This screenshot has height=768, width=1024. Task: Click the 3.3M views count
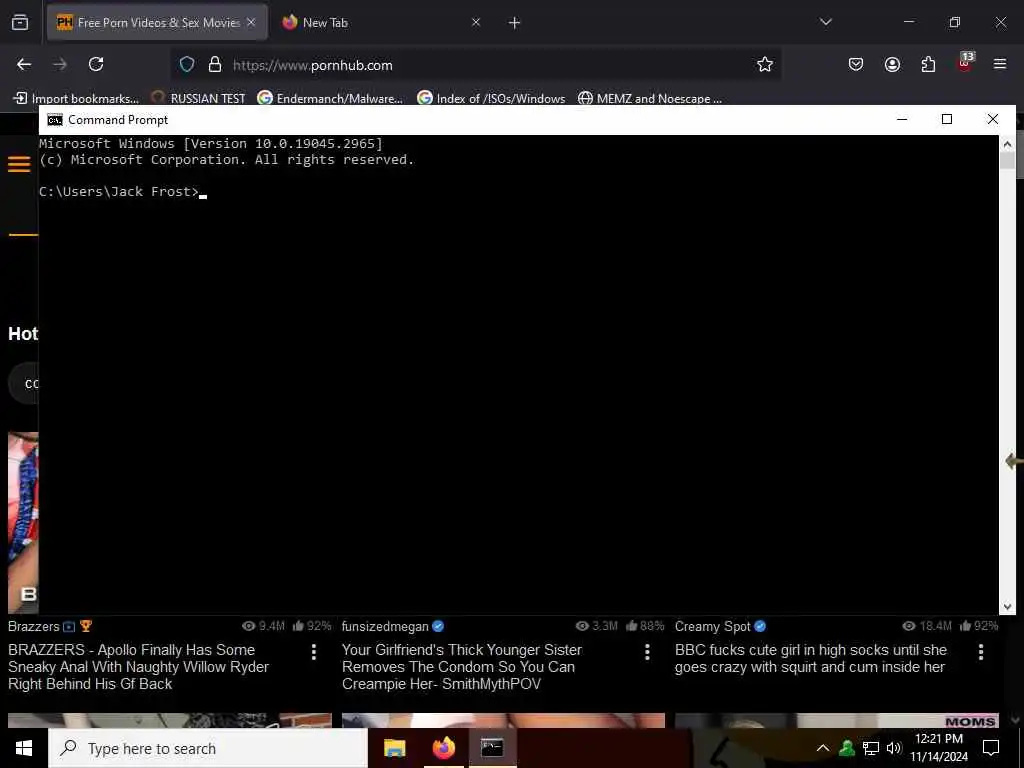(604, 626)
